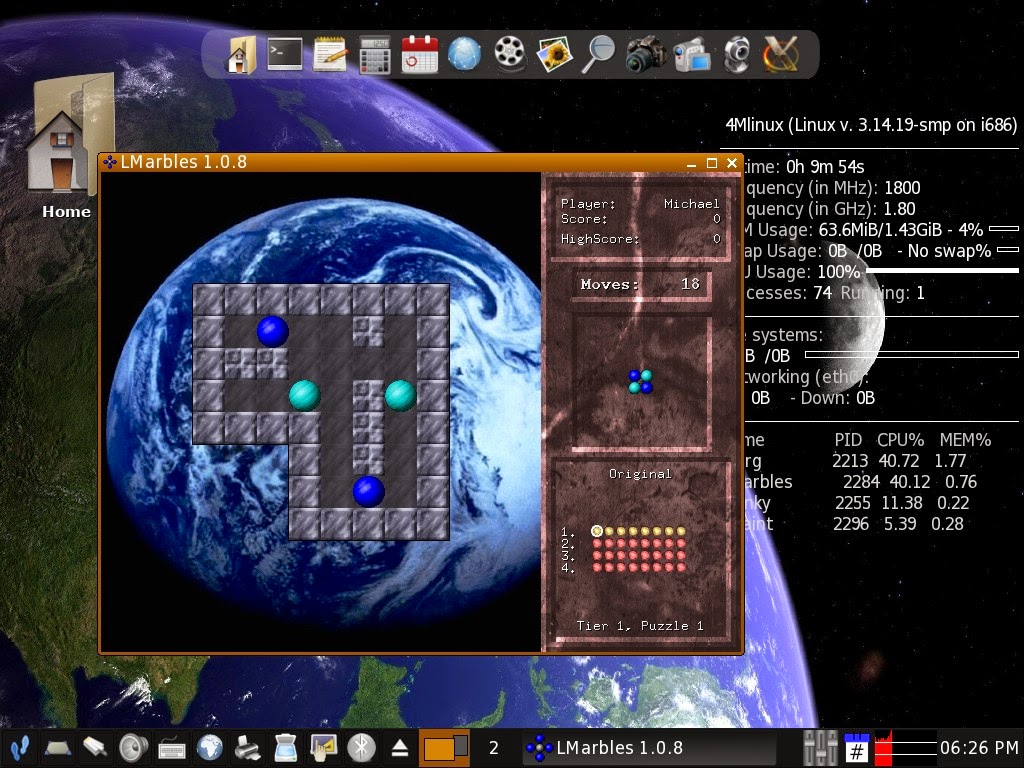This screenshot has width=1024, height=768.
Task: Click the highlighted first puzzle dot in row 1
Action: pos(597,531)
